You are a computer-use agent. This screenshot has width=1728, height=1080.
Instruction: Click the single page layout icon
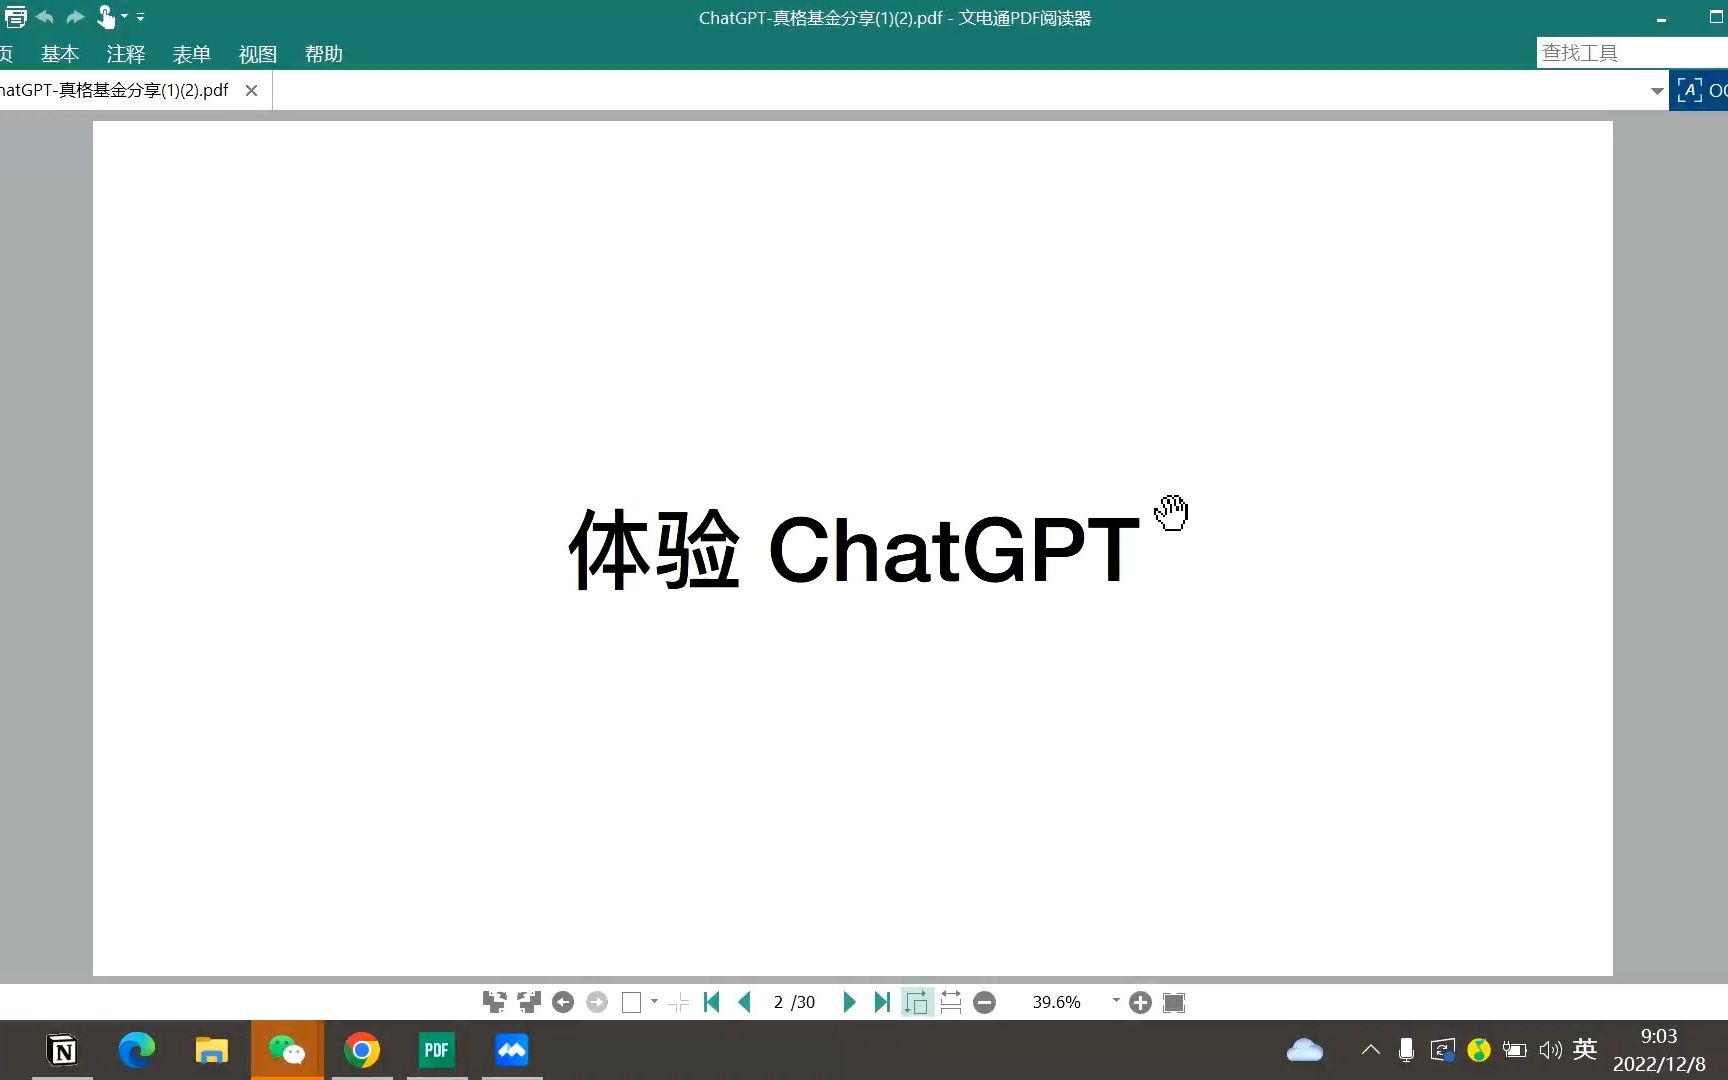point(632,1002)
